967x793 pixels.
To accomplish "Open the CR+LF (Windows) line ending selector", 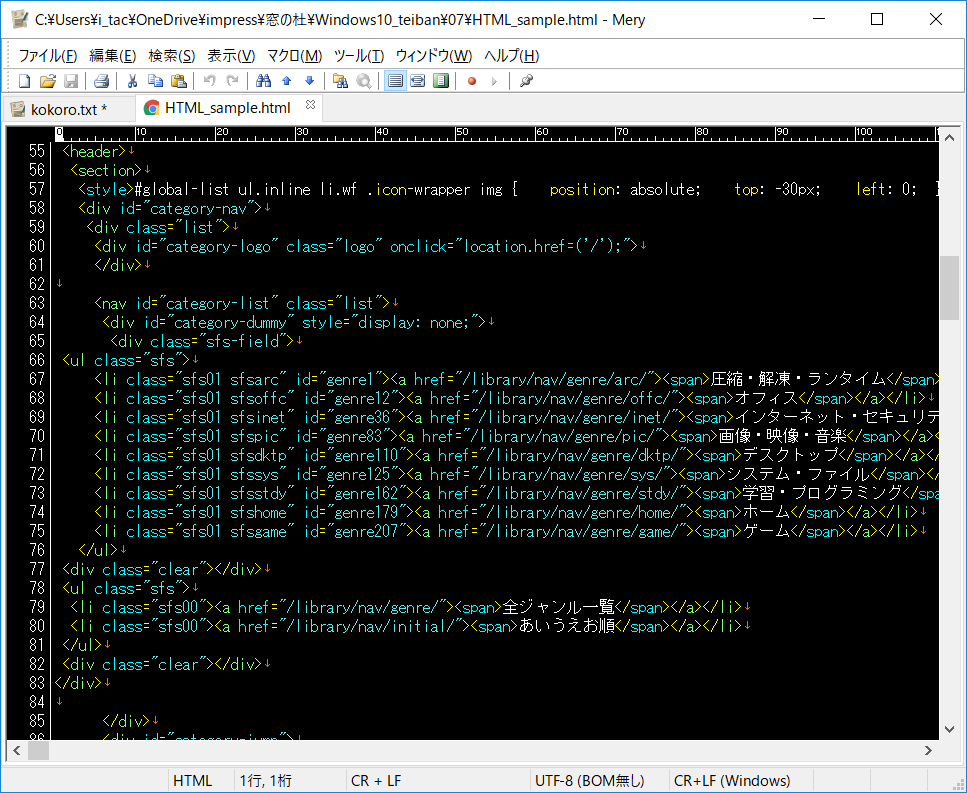I will [x=731, y=781].
